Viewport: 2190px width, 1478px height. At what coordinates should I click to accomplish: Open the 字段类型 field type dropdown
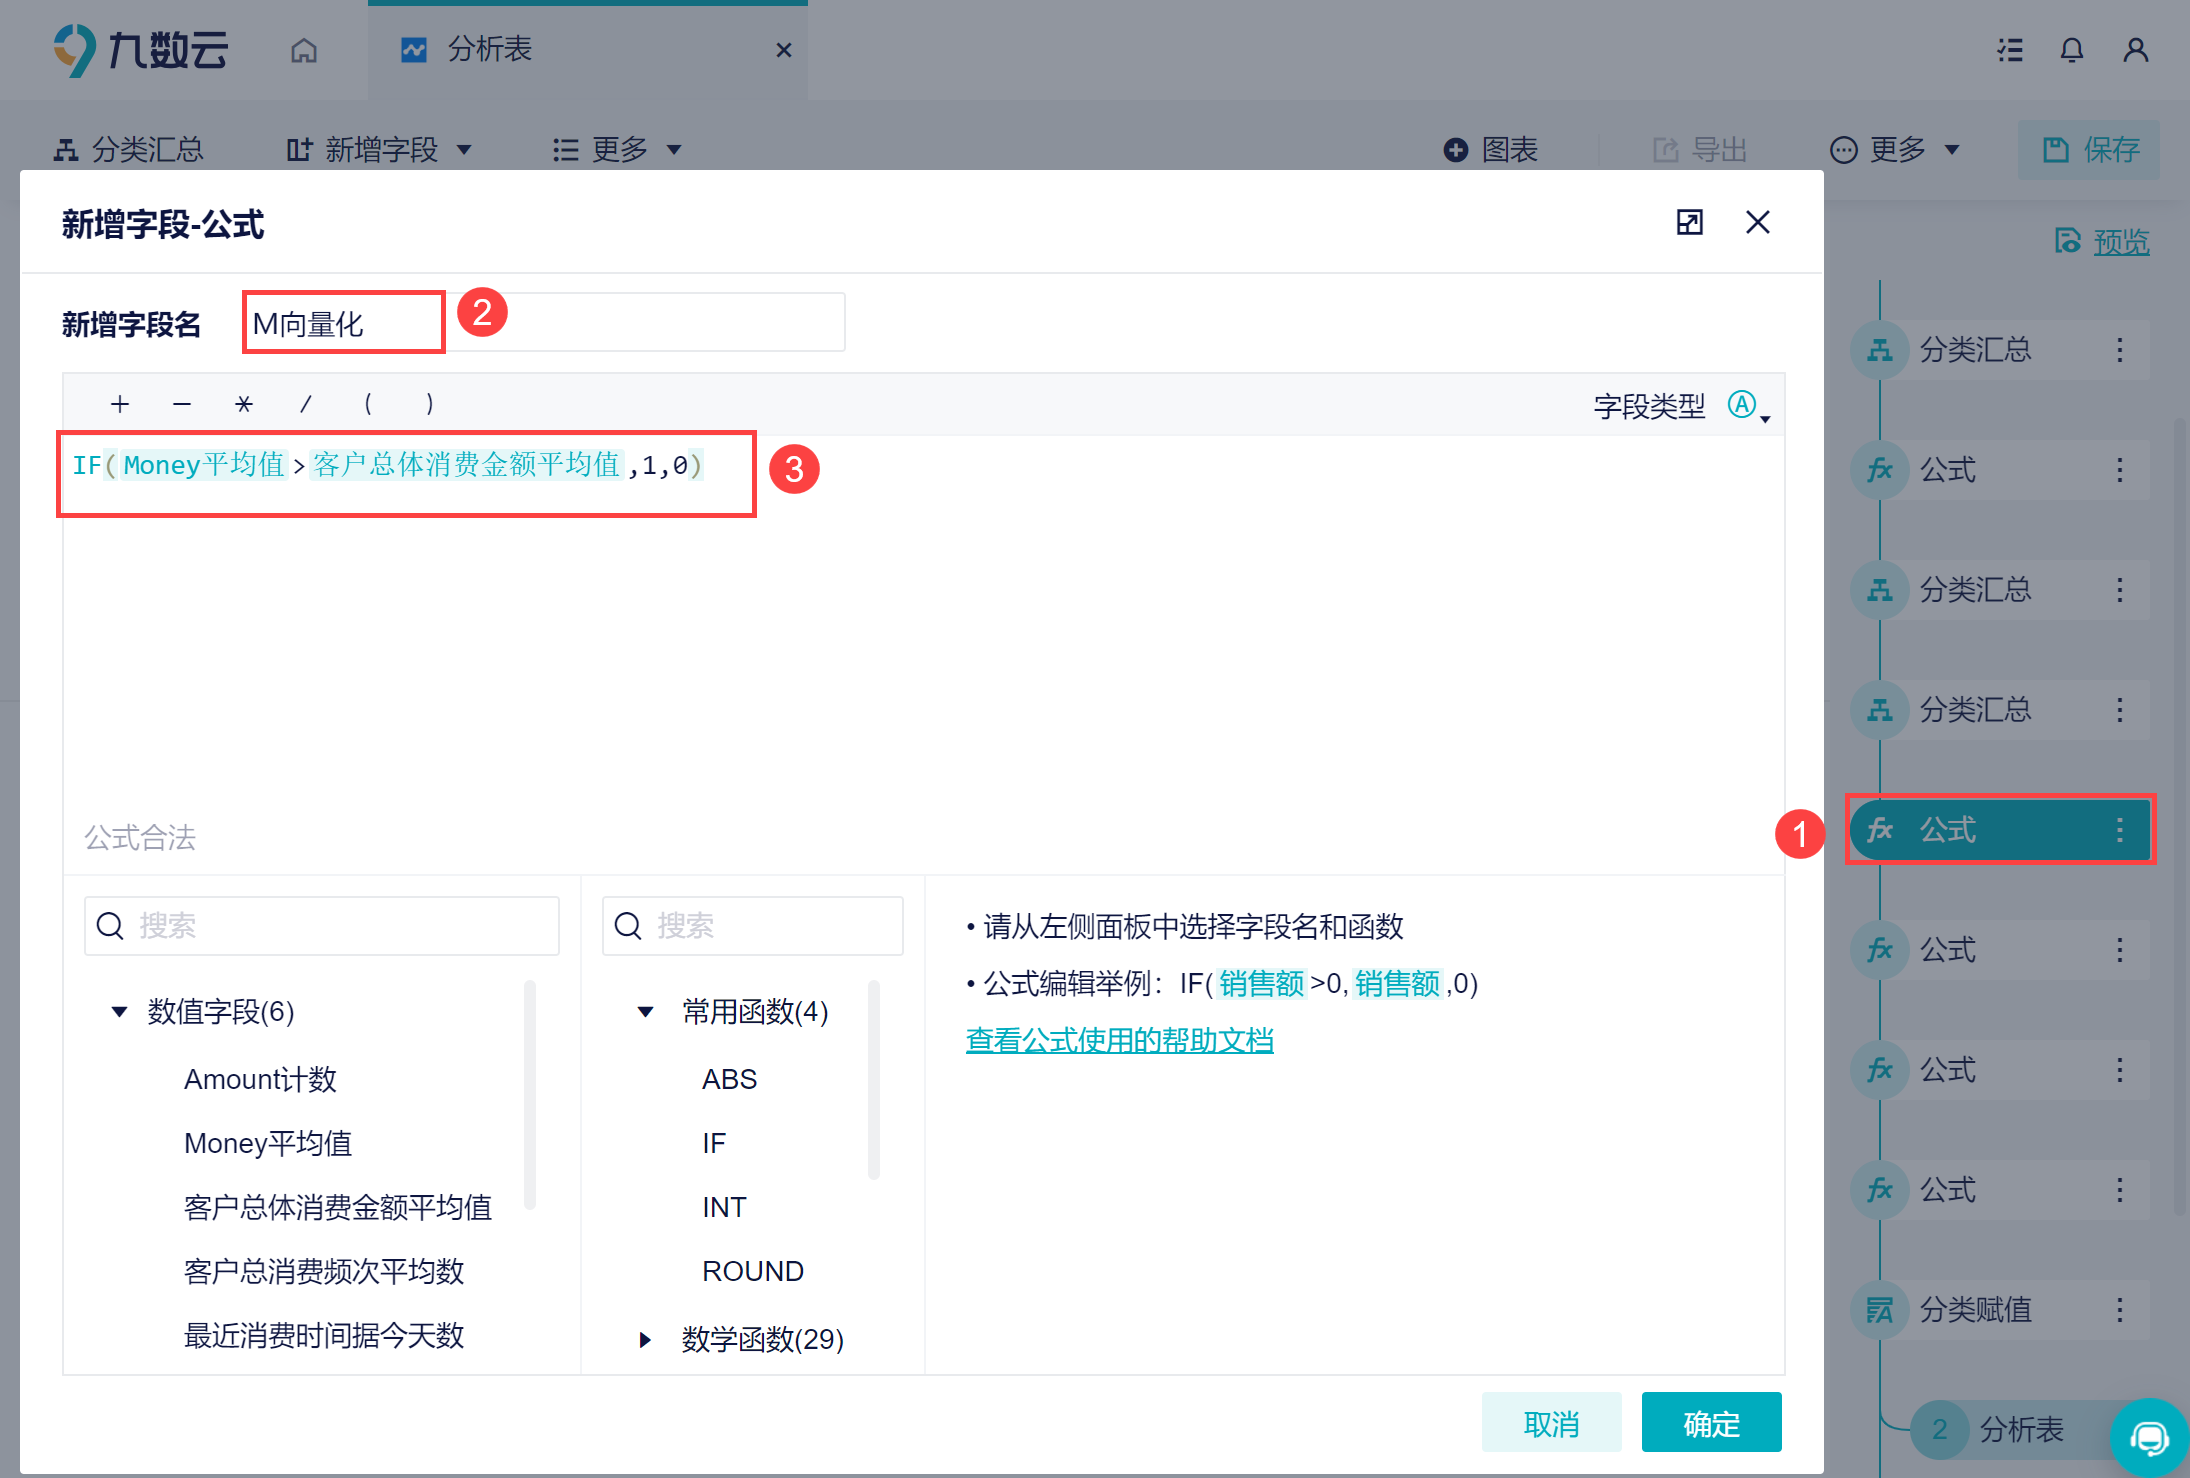click(x=1749, y=406)
